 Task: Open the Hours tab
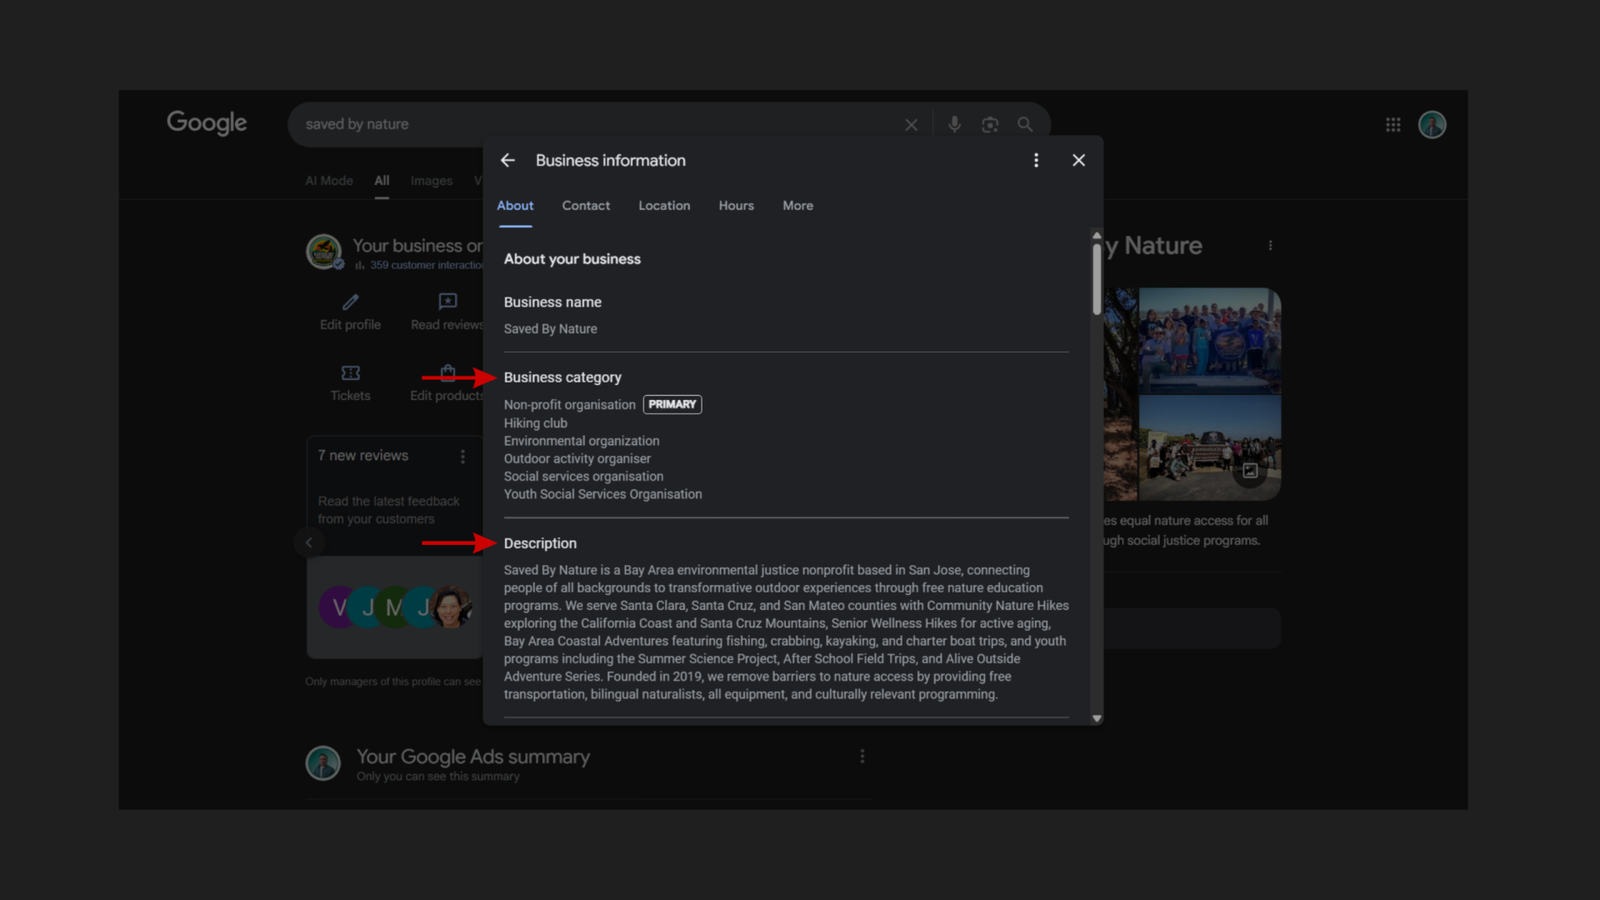(x=736, y=206)
